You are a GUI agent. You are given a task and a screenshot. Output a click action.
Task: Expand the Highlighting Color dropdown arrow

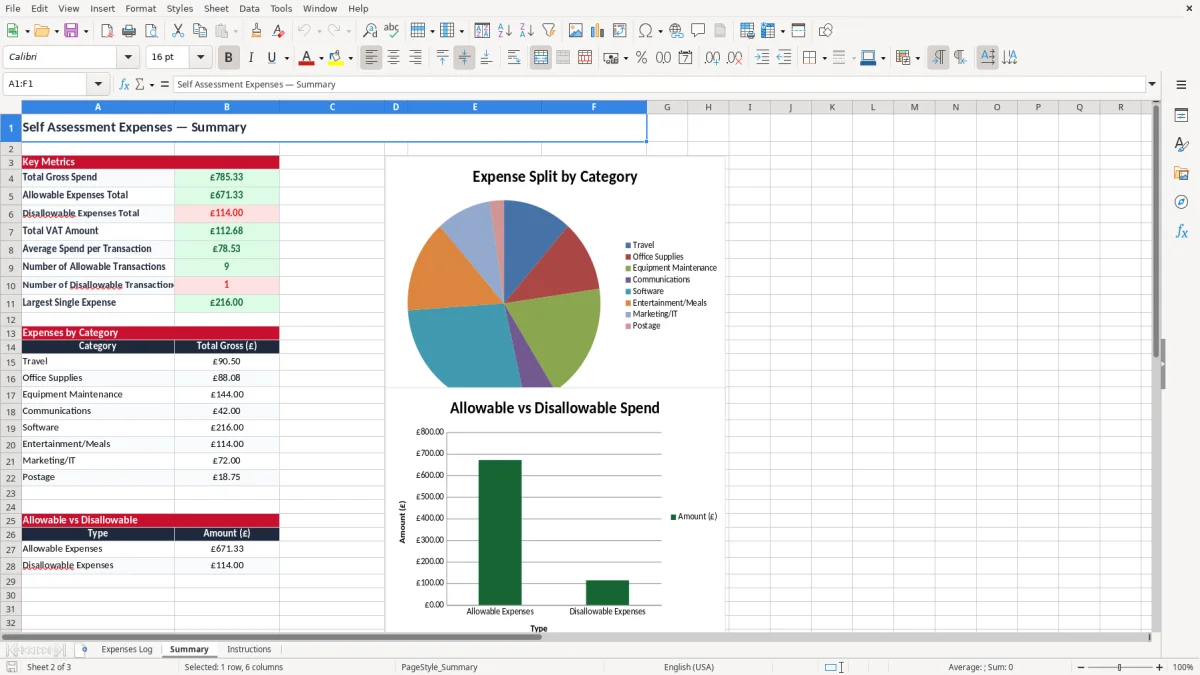[350, 58]
